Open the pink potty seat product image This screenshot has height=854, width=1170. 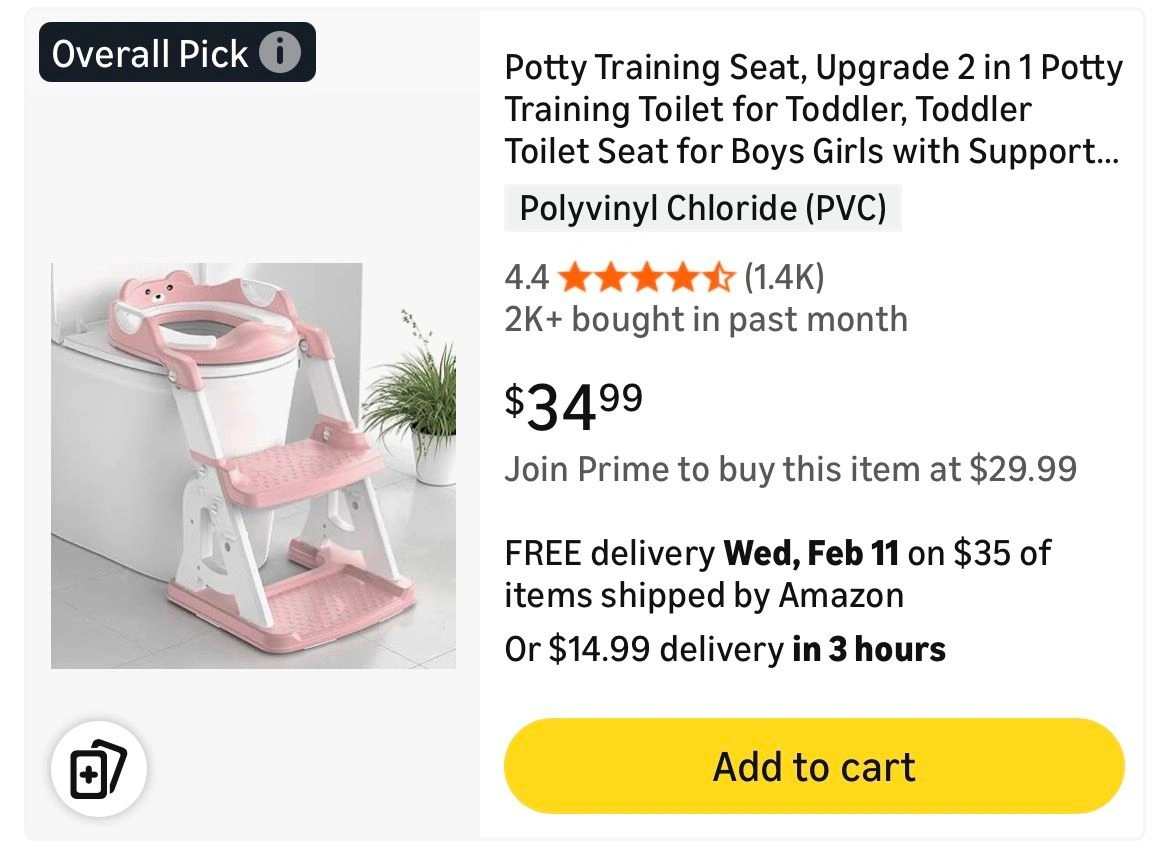pyautogui.click(x=253, y=465)
